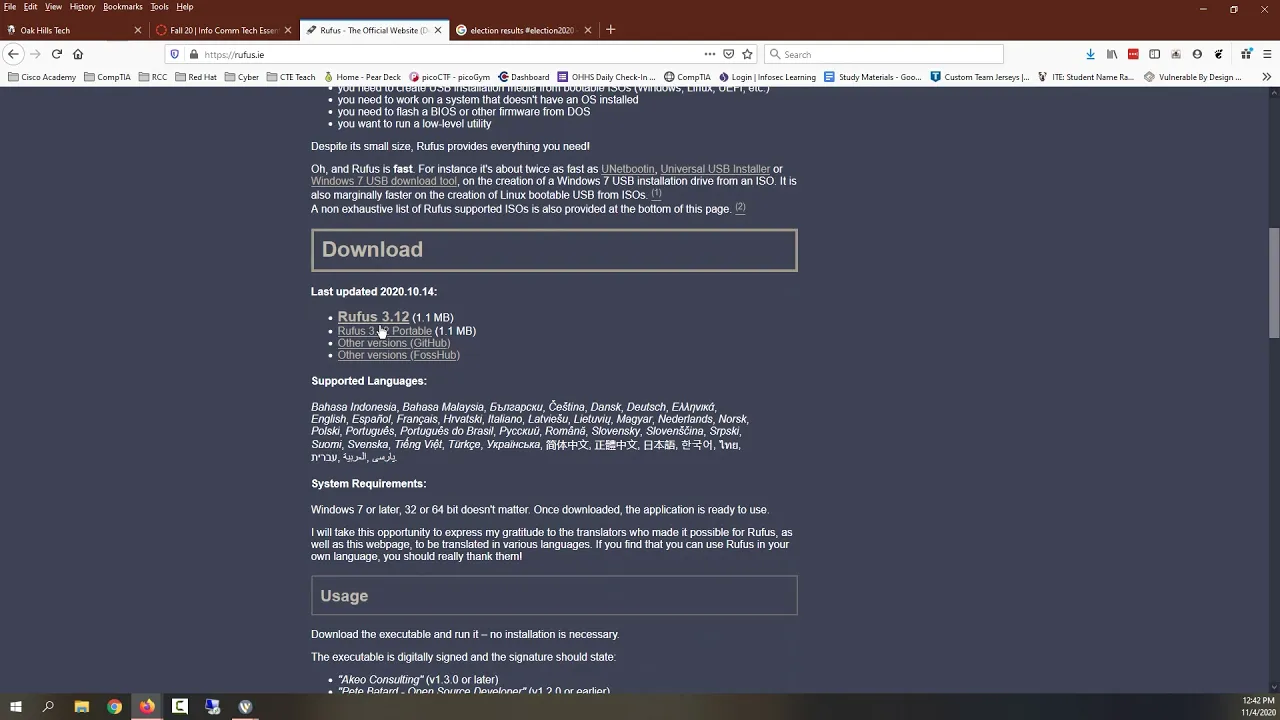
Task: Open CompTIA bookmark folder
Action: (107, 77)
